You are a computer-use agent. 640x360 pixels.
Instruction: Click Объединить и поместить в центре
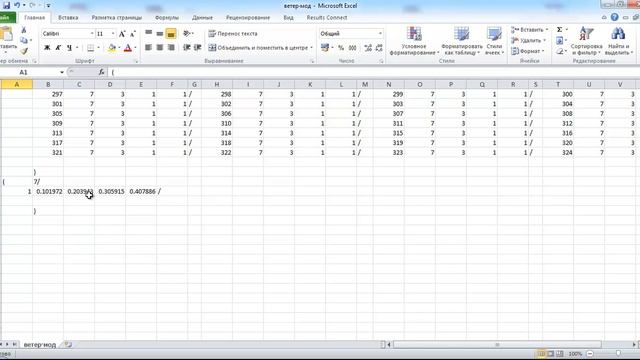click(260, 48)
